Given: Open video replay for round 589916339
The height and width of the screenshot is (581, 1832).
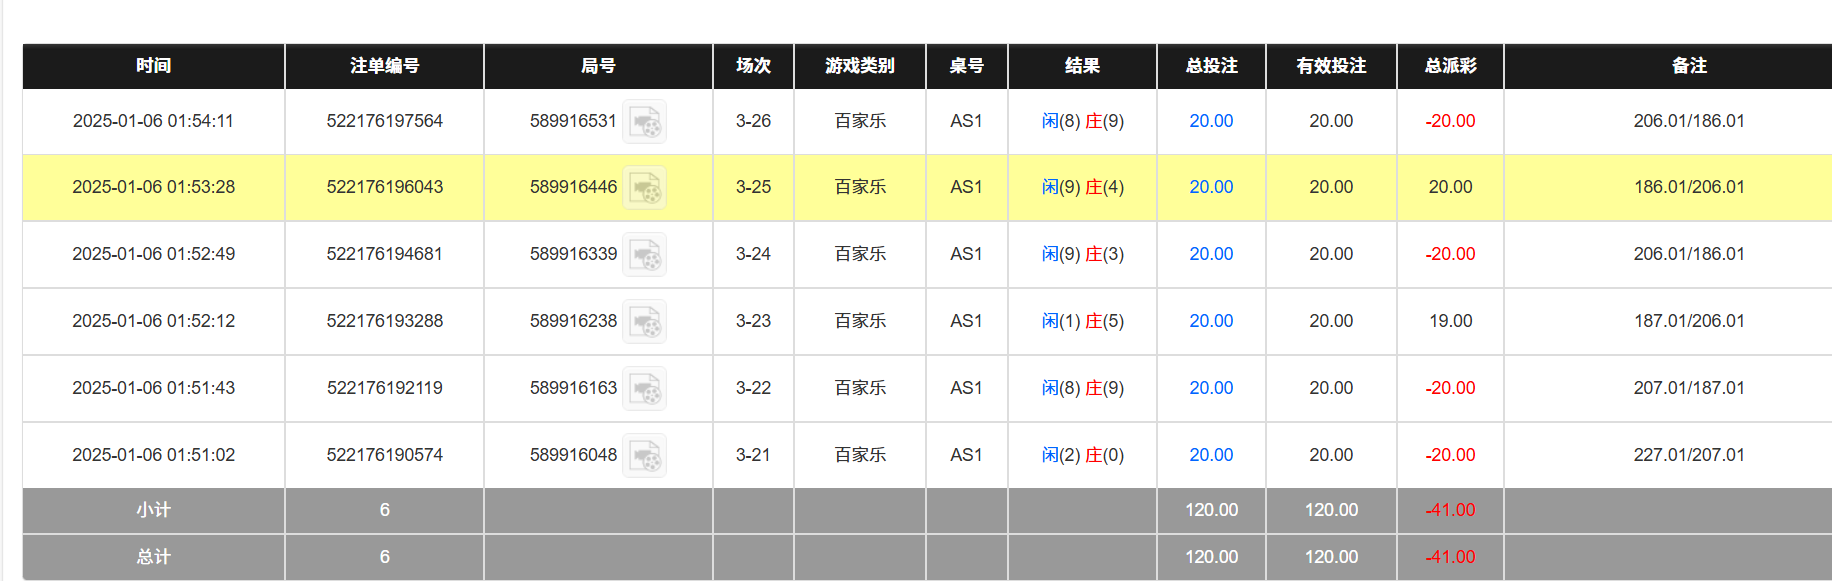Looking at the screenshot, I should [645, 254].
